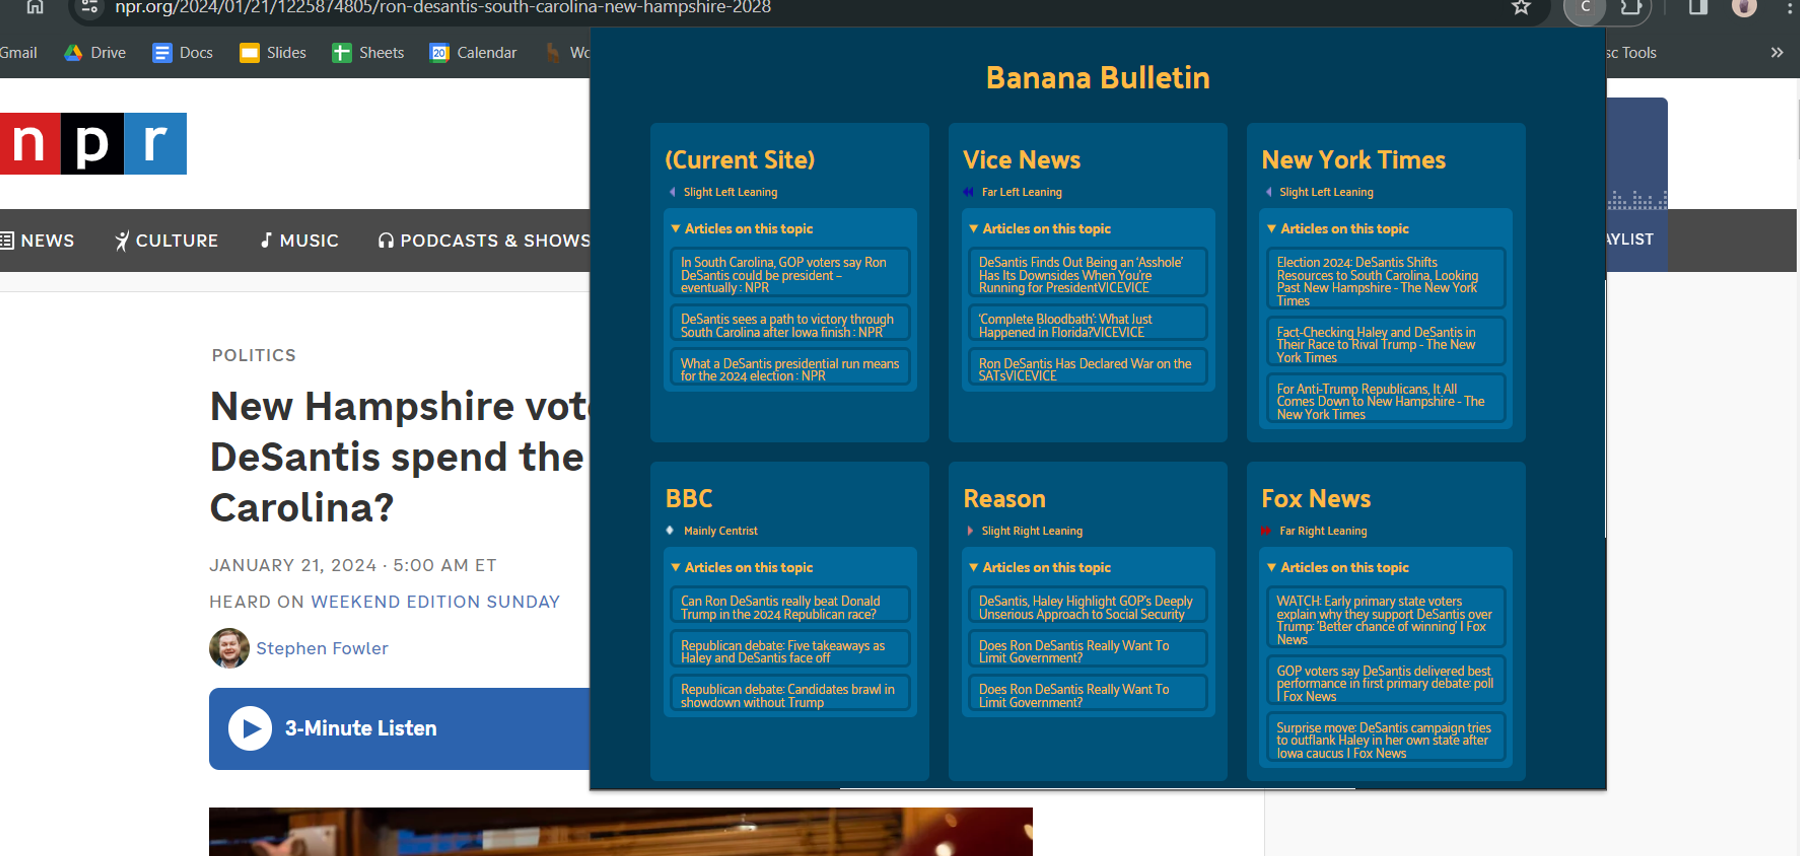Open WEEKEND EDITION SUNDAY link
This screenshot has height=856, width=1800.
pos(435,602)
